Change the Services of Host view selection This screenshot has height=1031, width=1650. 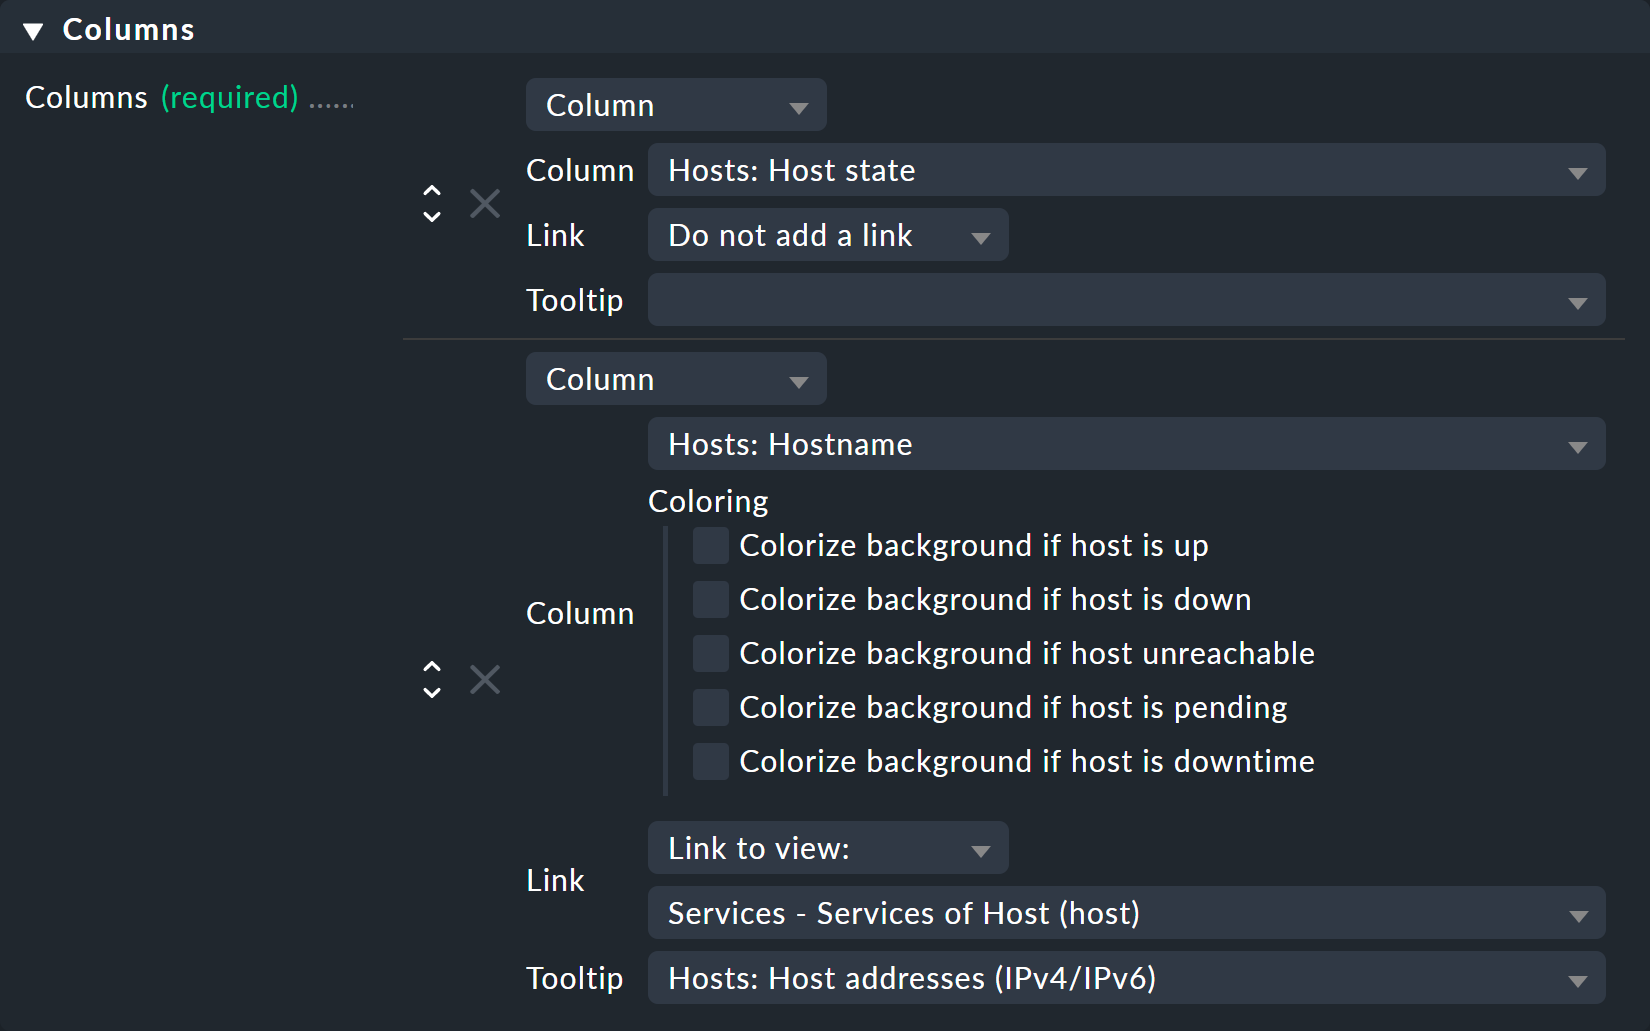(1125, 913)
